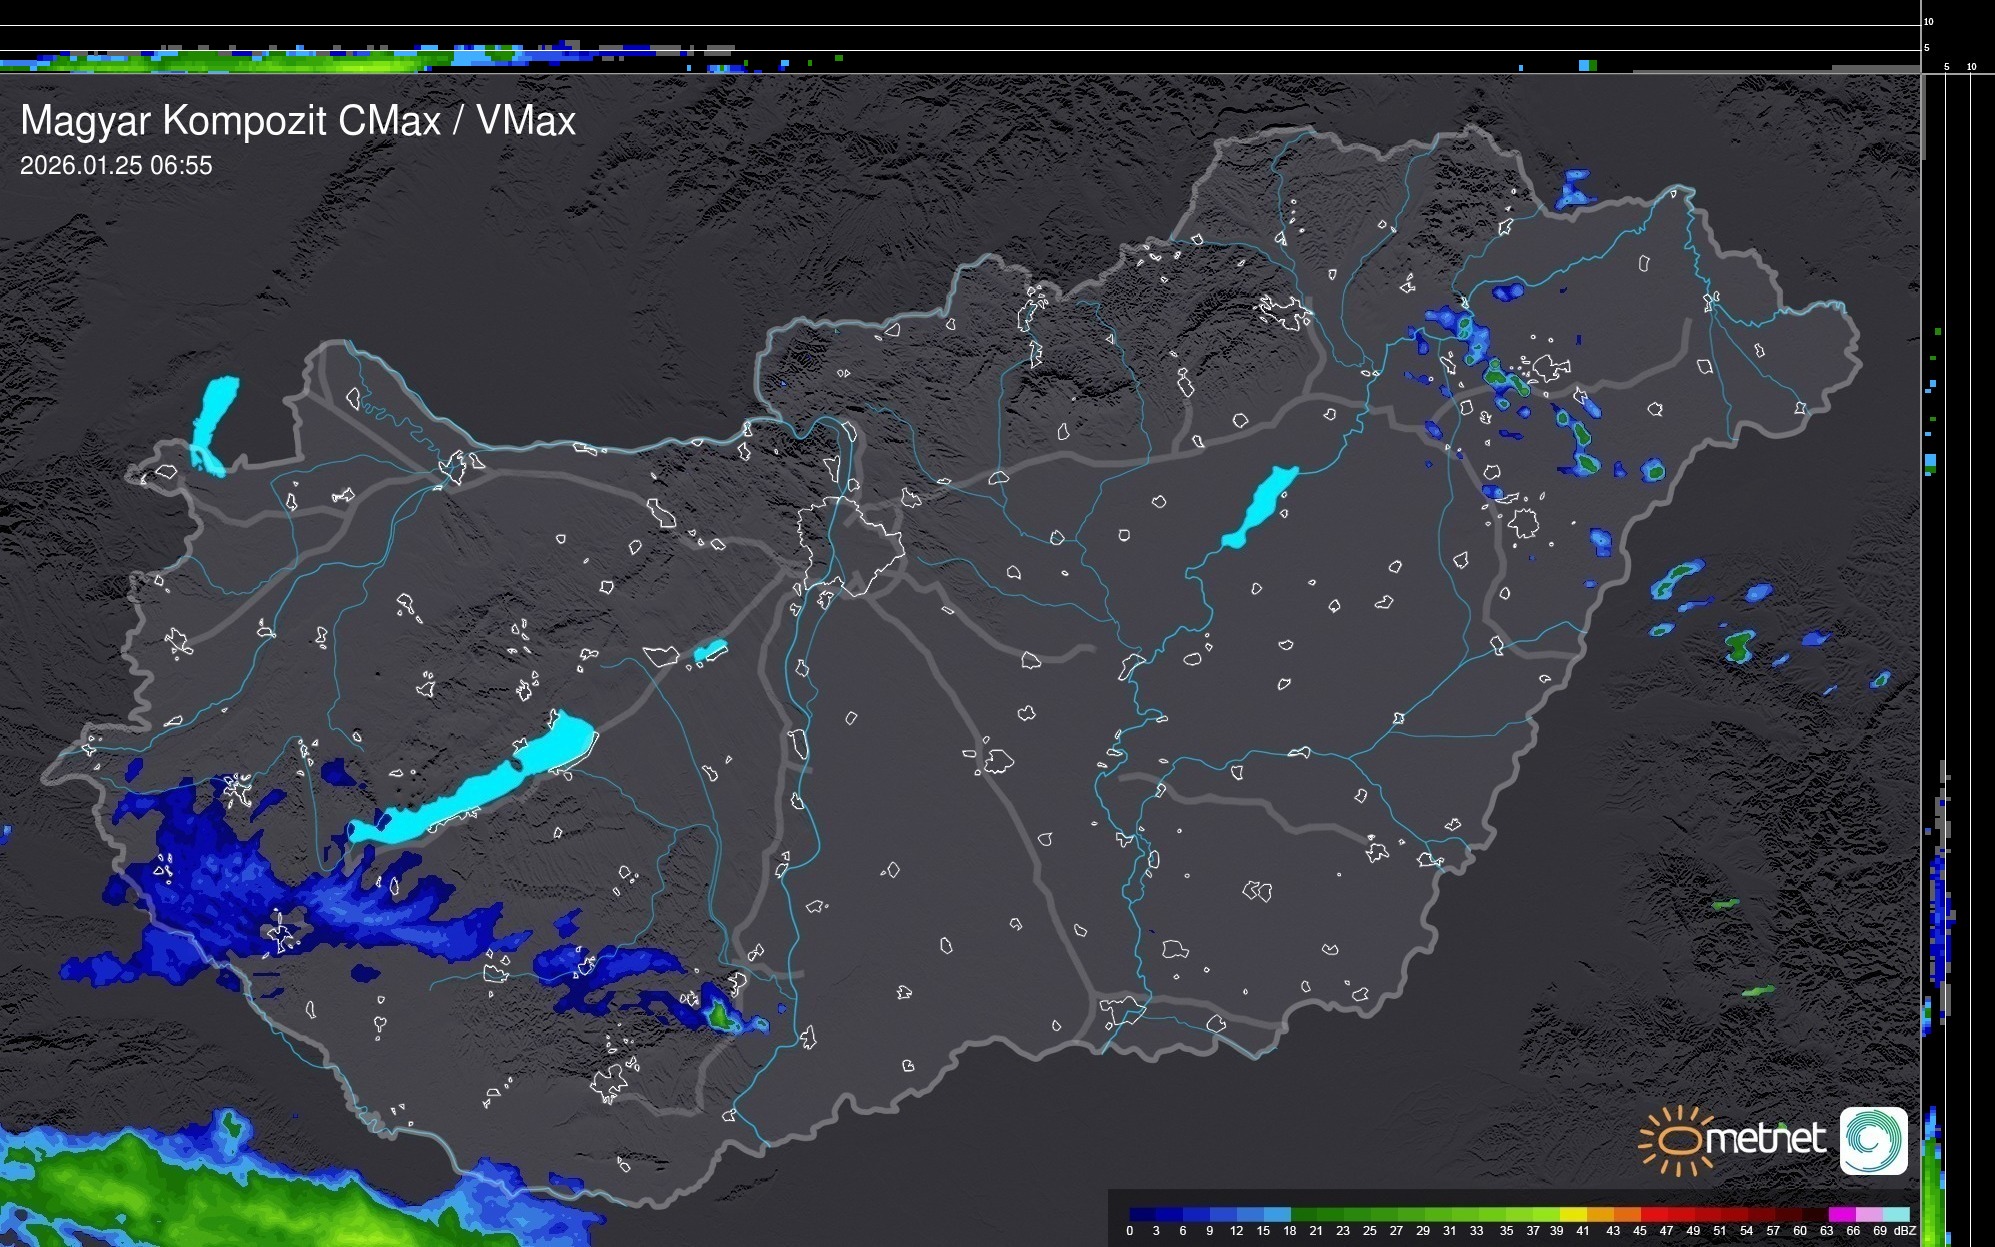Click the metnet wordmark text
Screen dimensions: 1995x1247
tap(1765, 1138)
